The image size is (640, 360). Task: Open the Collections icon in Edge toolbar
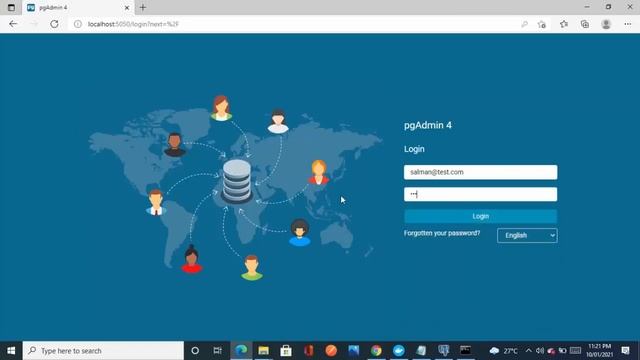[585, 24]
